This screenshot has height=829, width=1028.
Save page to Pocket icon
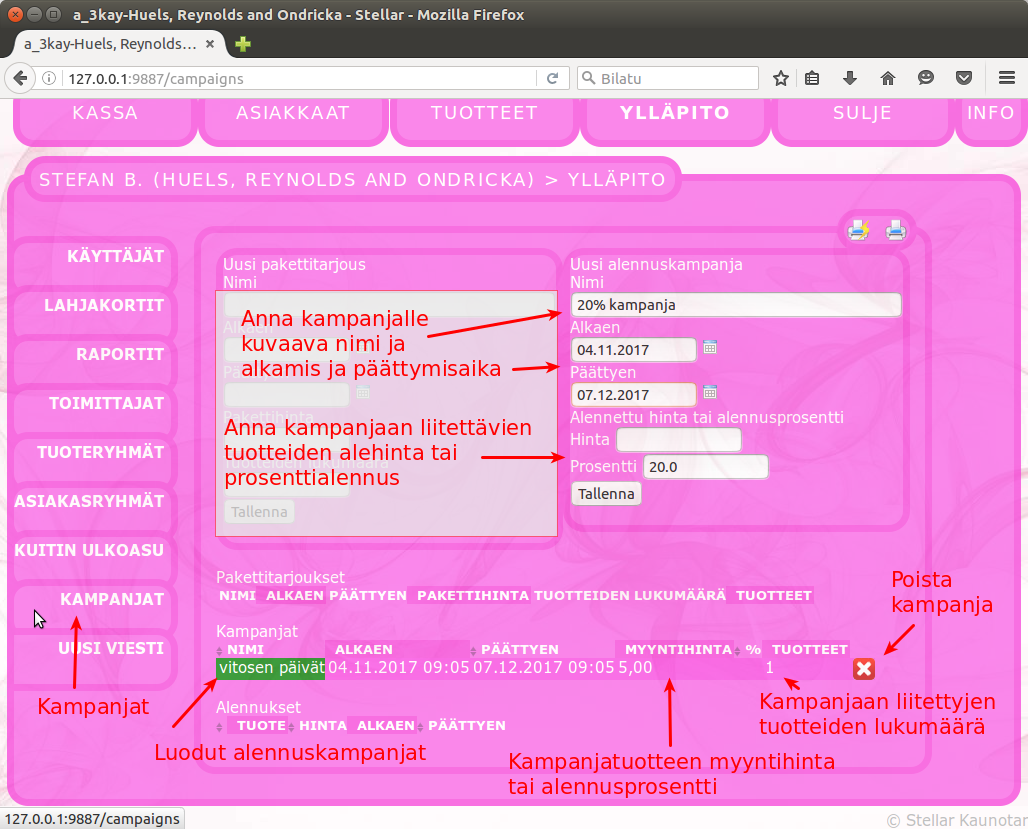(963, 78)
